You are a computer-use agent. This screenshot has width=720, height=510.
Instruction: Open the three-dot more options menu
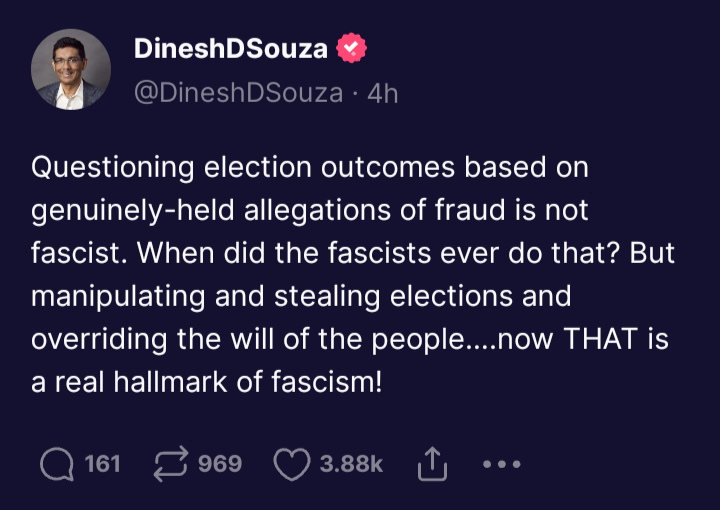click(501, 464)
